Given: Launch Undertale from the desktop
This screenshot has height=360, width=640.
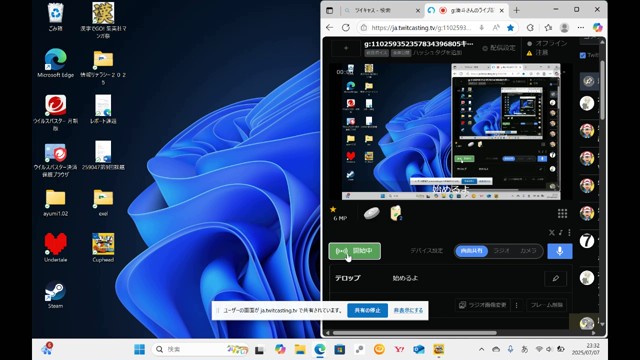Looking at the screenshot, I should click(x=55, y=248).
